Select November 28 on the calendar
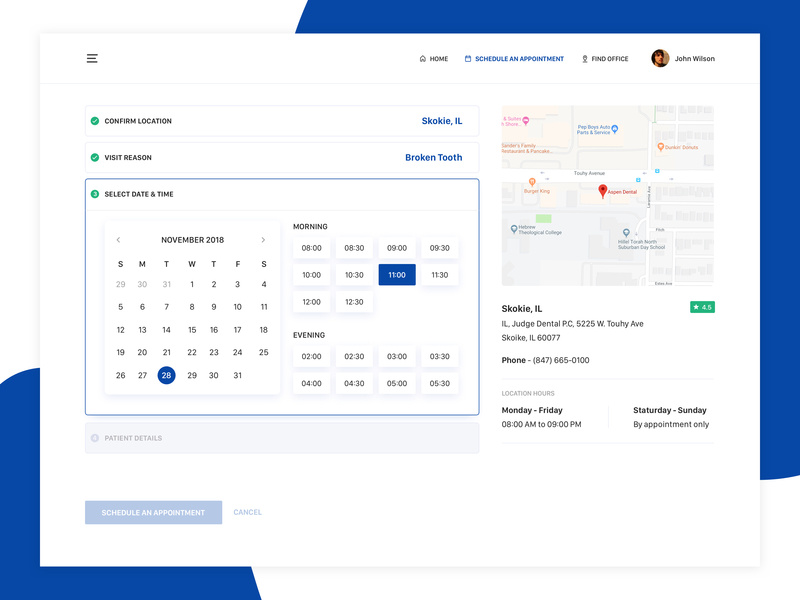The image size is (800, 600). (166, 376)
